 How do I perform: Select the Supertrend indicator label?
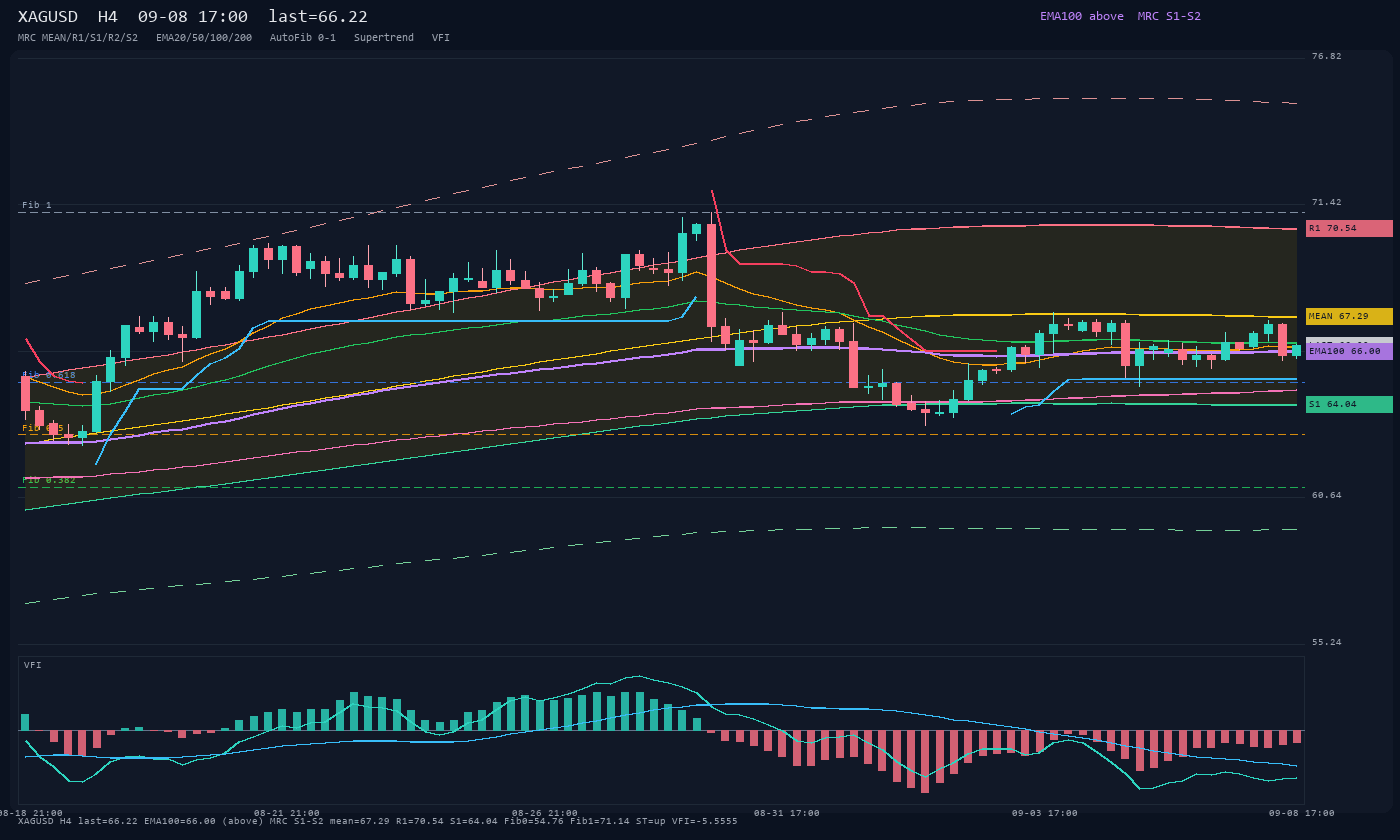(x=384, y=38)
